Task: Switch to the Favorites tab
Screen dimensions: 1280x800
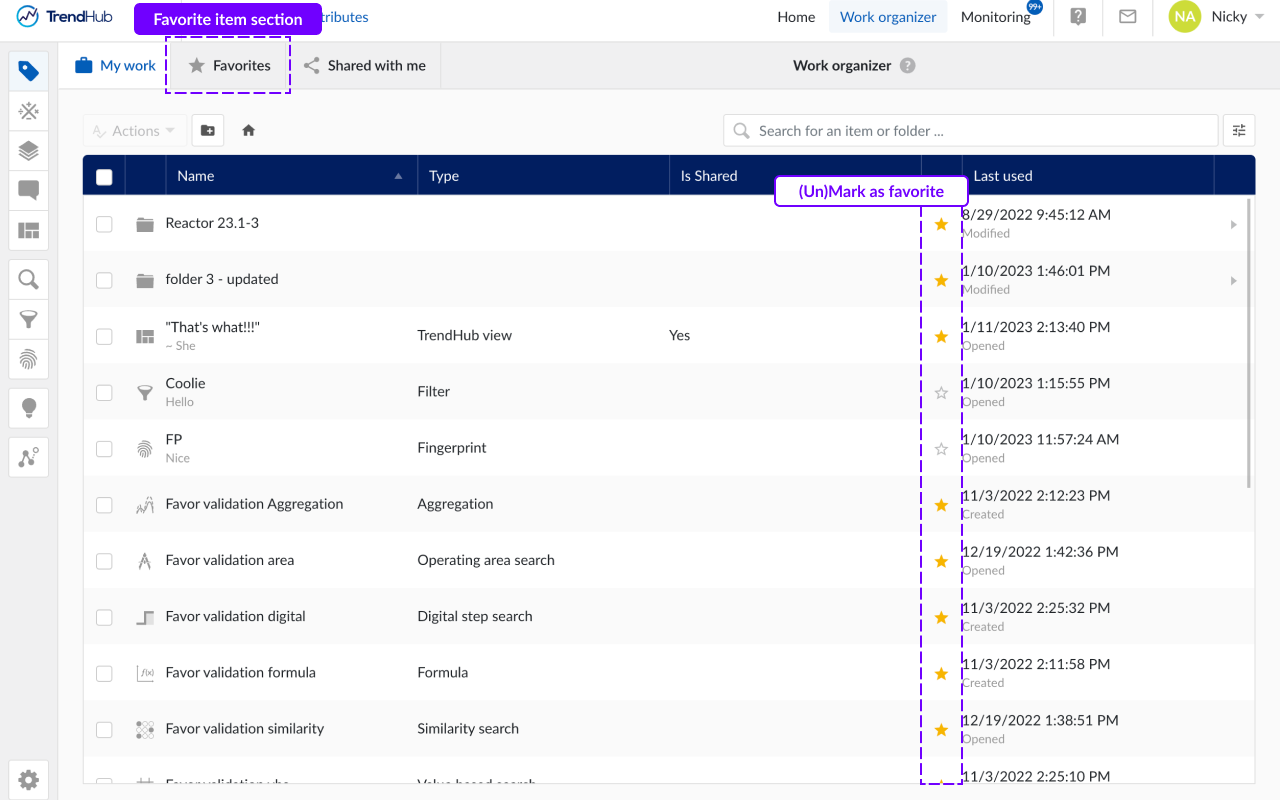Action: click(x=229, y=66)
